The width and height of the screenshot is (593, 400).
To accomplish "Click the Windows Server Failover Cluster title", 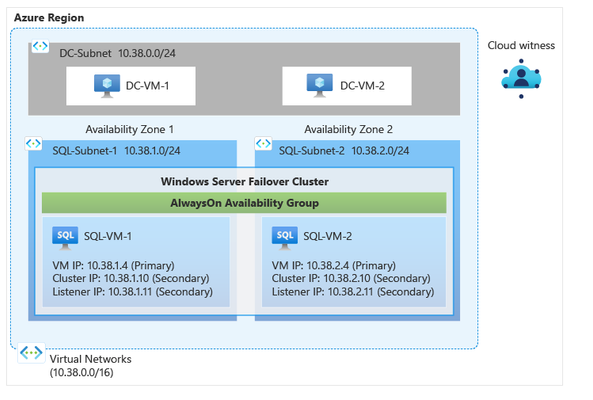I will click(245, 181).
